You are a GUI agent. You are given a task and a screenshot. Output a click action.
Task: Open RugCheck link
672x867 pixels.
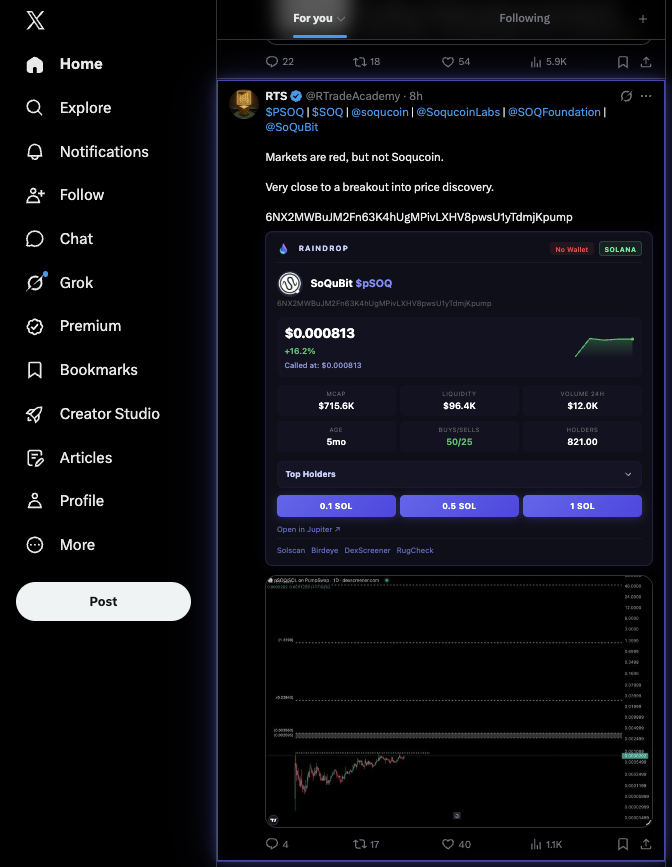(x=415, y=551)
